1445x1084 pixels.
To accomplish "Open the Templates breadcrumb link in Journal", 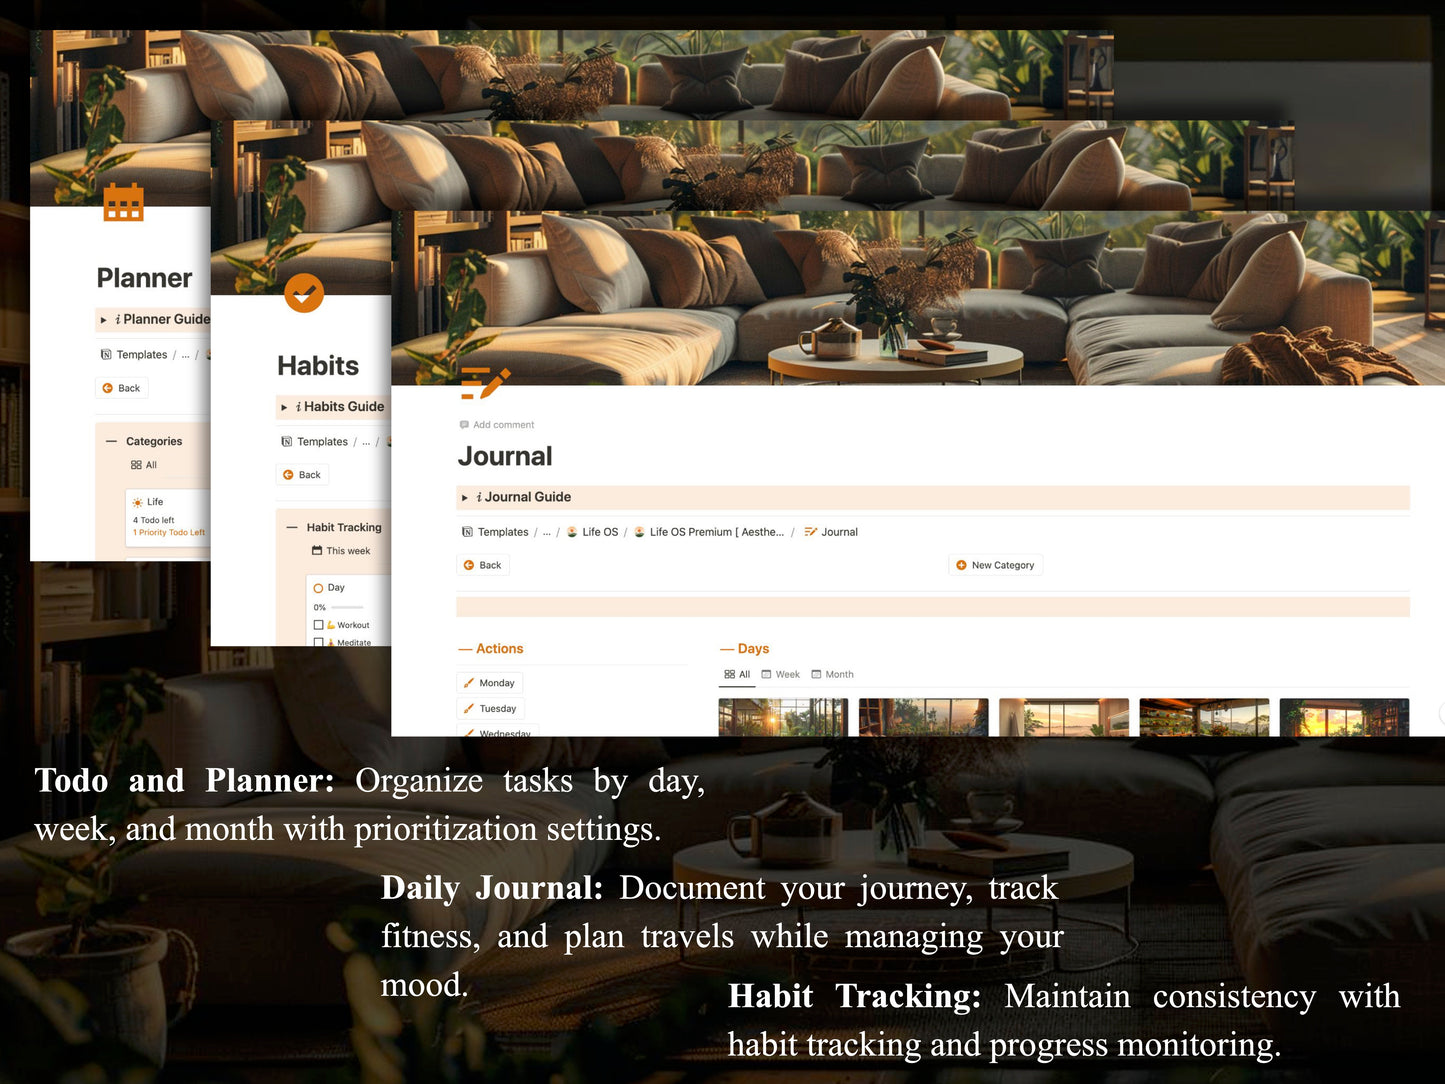I will pyautogui.click(x=495, y=532).
